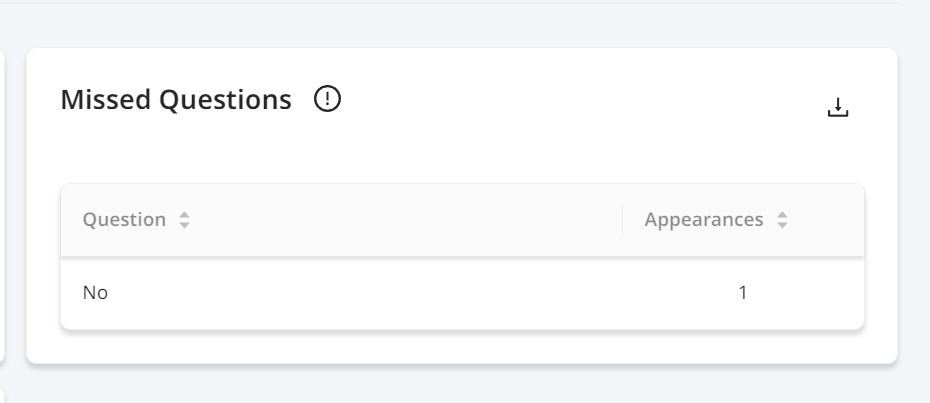Click the info icon beside Missed Questions
Viewport: 930px width, 403px height.
[x=327, y=99]
